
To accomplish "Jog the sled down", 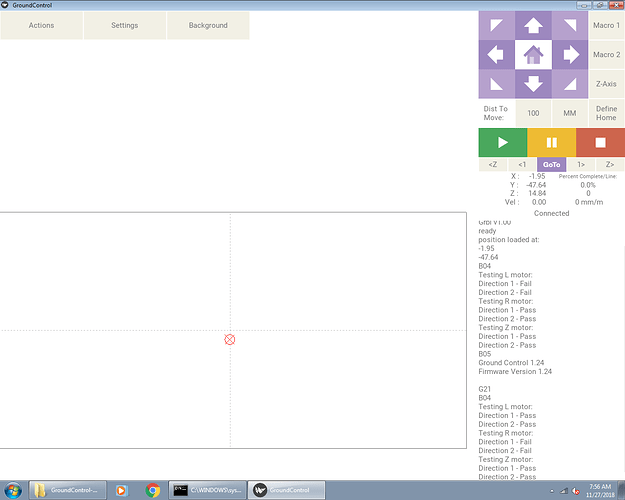I will pyautogui.click(x=533, y=84).
